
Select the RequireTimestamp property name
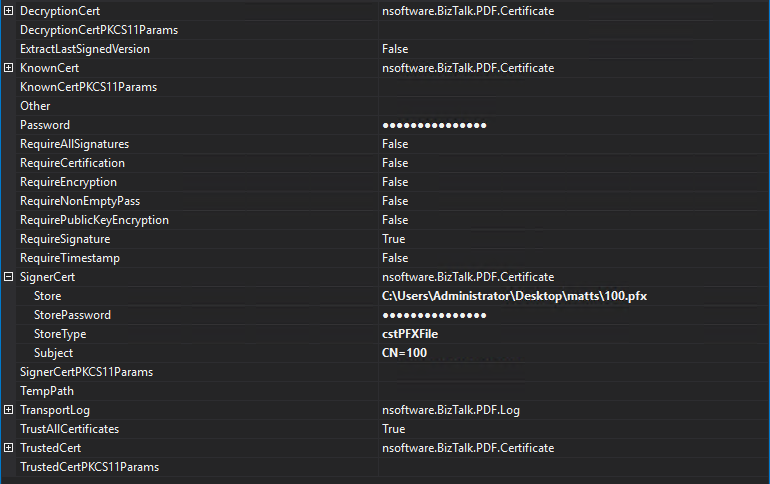(x=70, y=258)
